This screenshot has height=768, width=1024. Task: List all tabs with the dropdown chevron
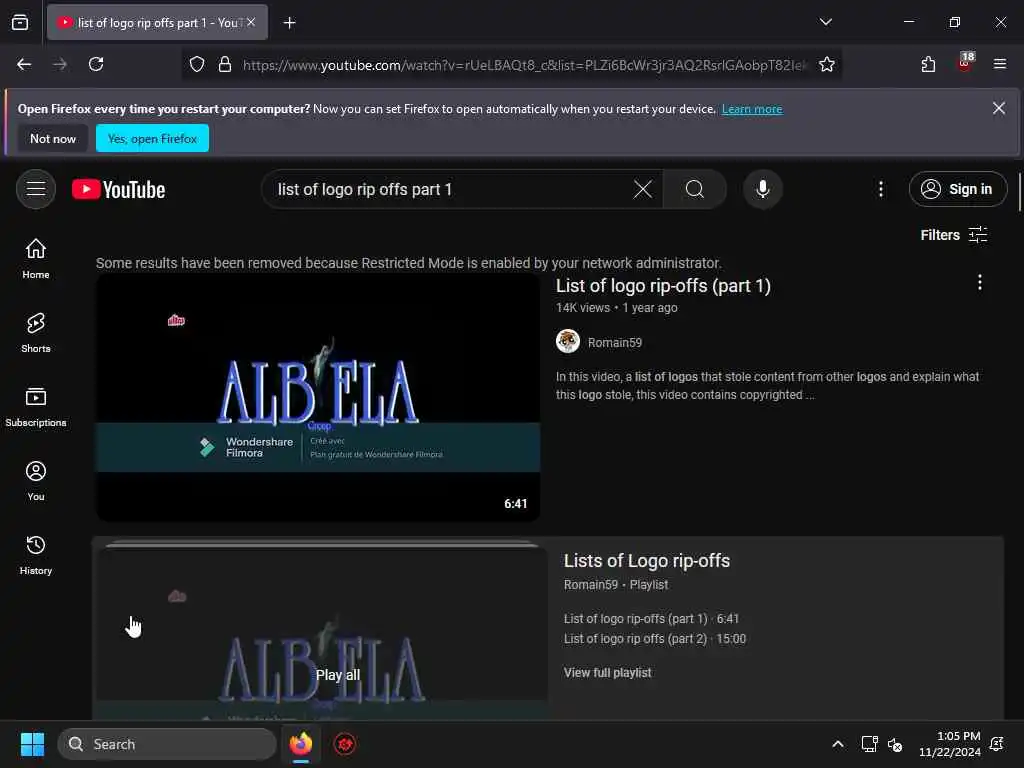[x=825, y=22]
